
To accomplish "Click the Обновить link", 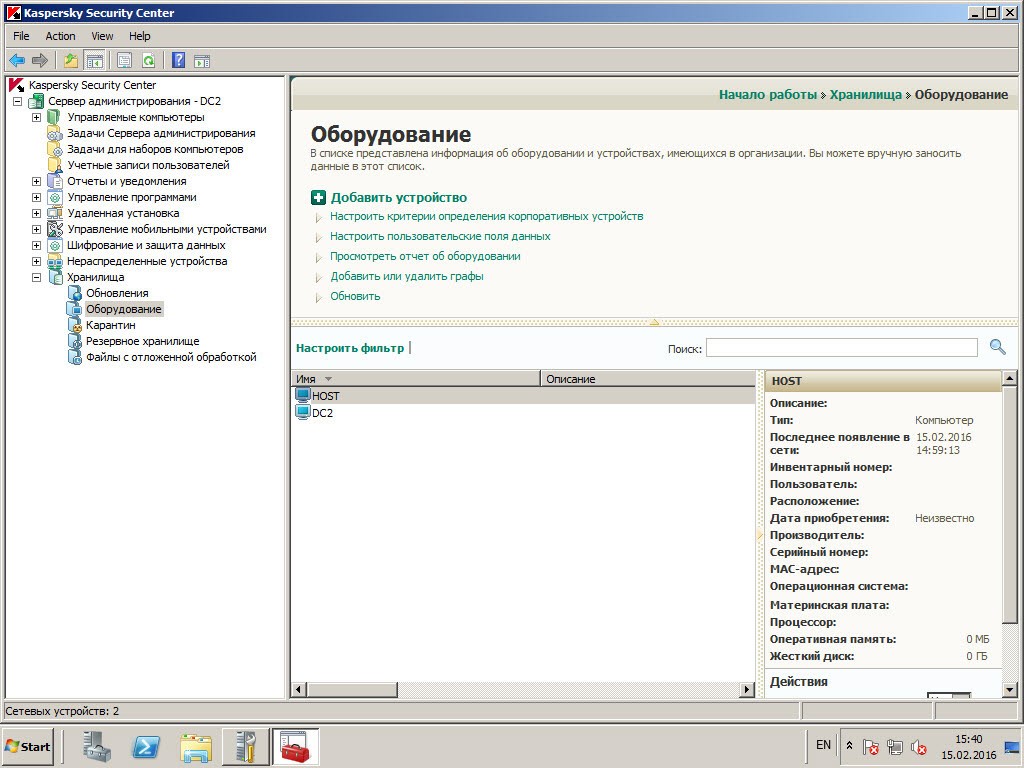I will tap(355, 296).
